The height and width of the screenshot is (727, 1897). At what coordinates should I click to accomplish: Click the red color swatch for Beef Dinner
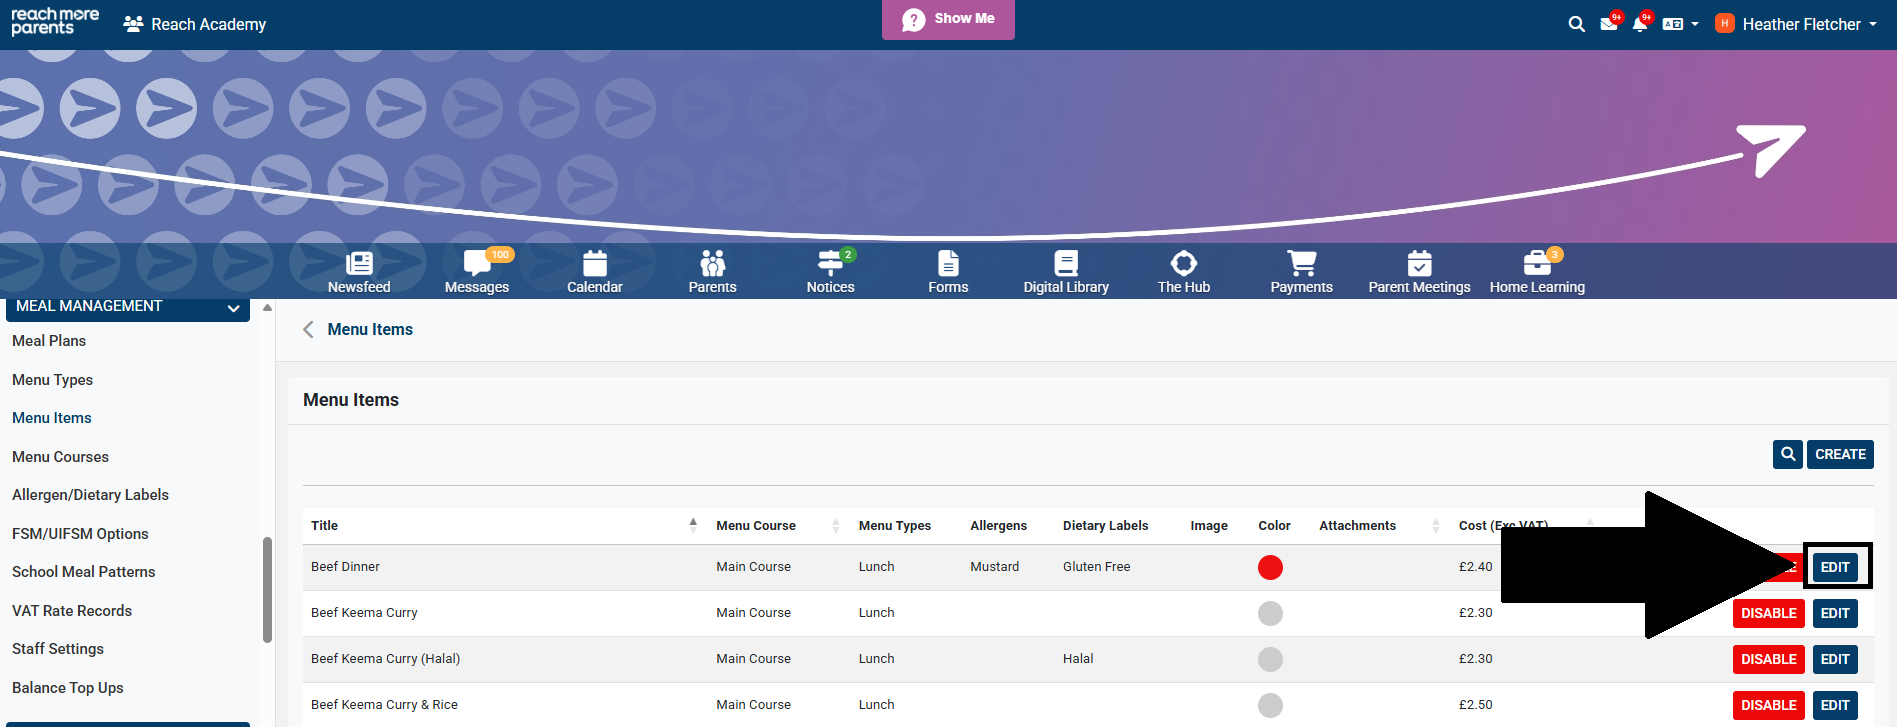pyautogui.click(x=1270, y=567)
